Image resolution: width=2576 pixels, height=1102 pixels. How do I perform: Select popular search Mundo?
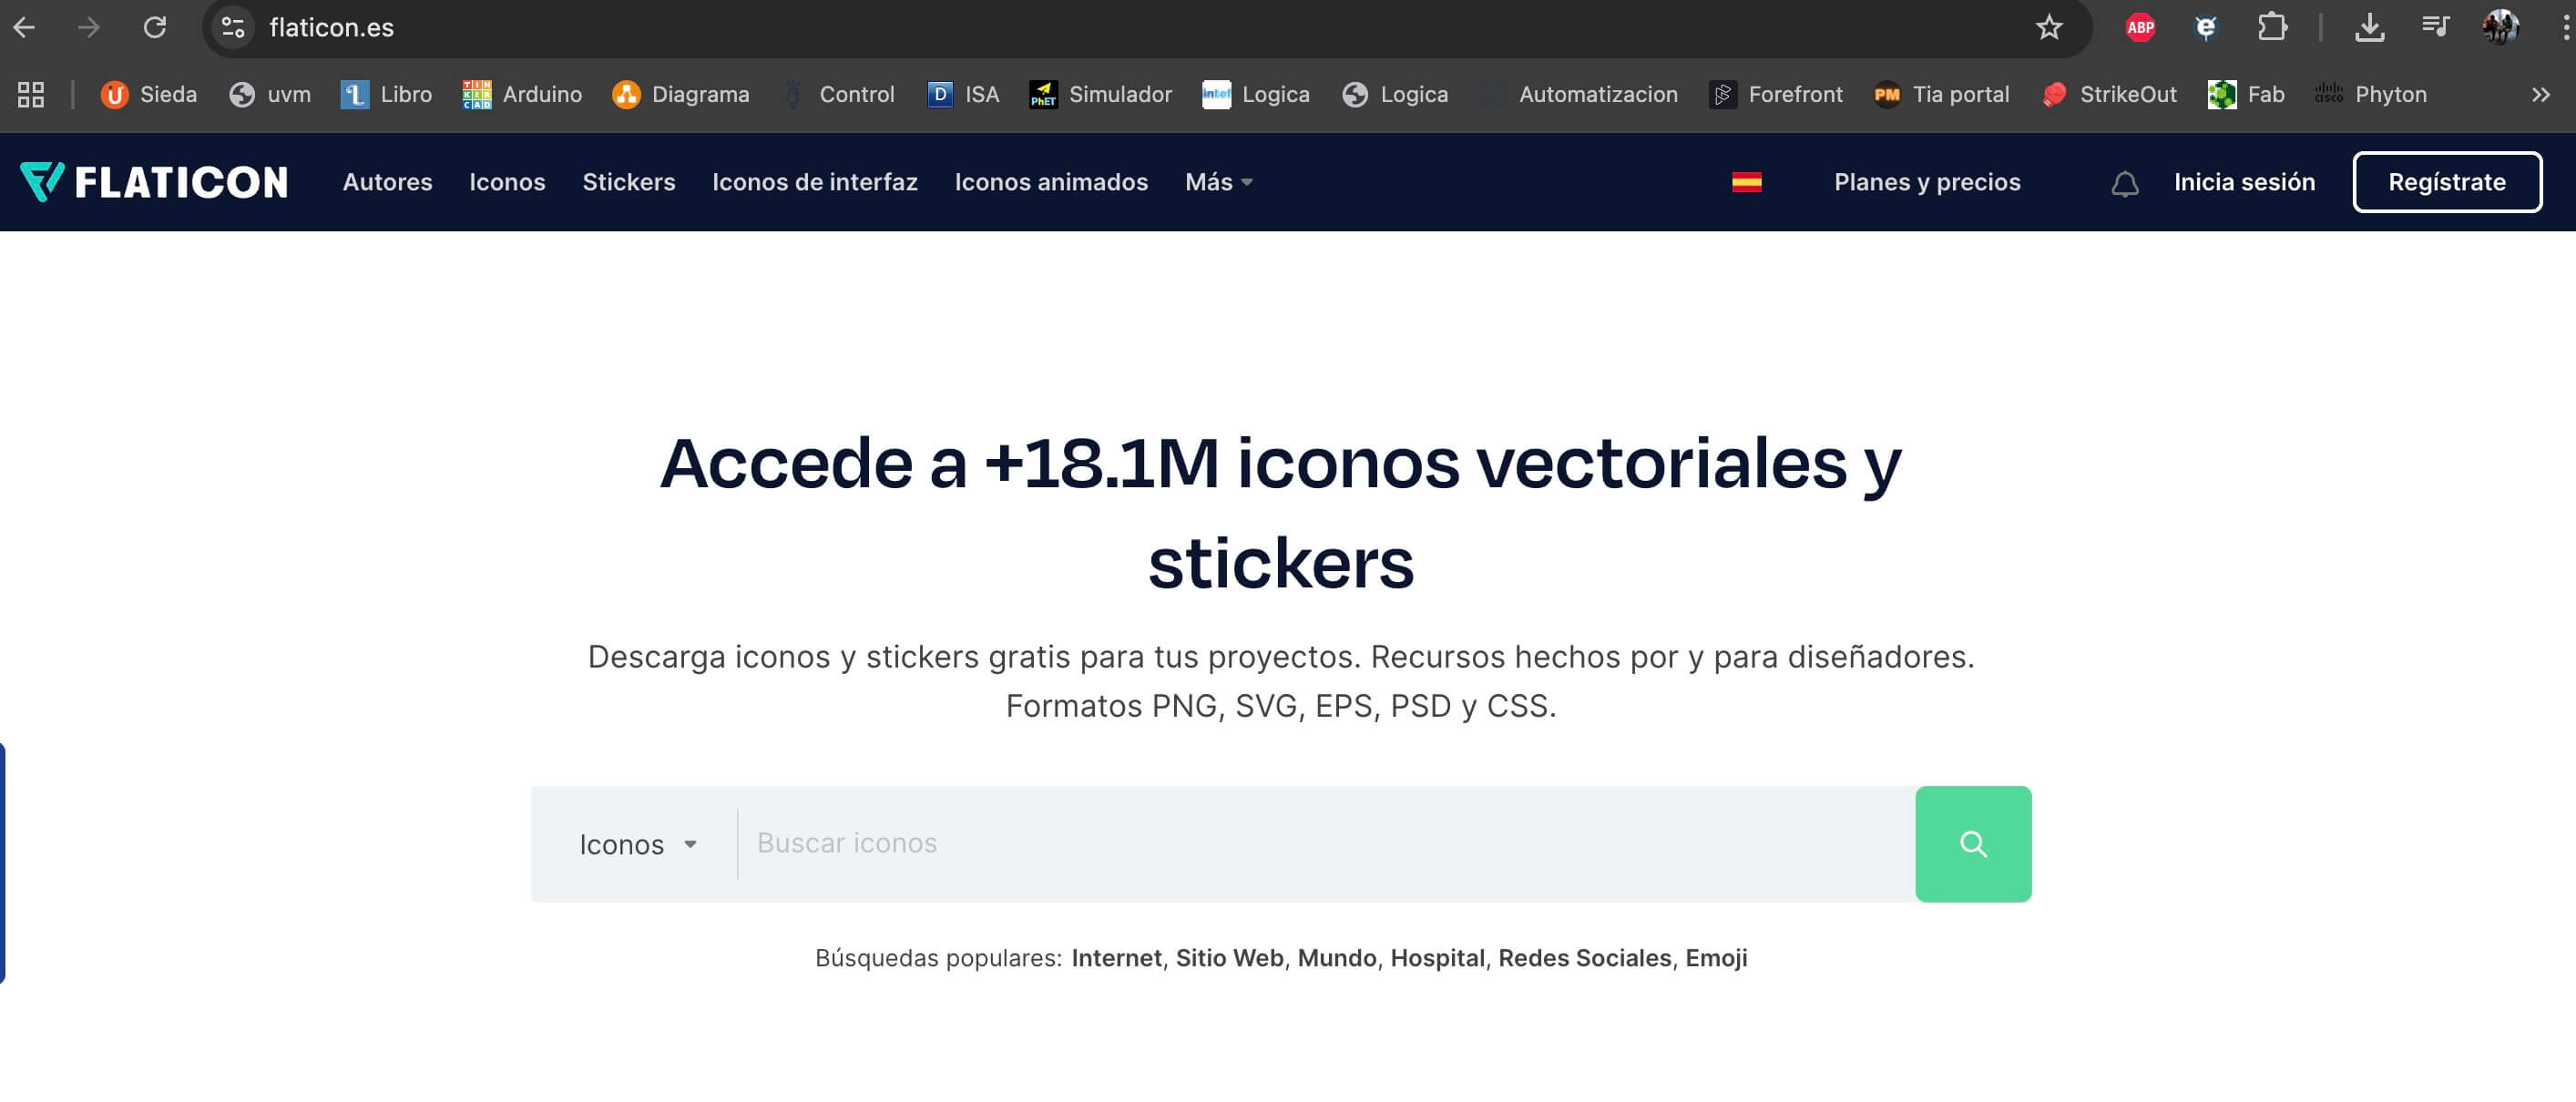pos(1337,958)
